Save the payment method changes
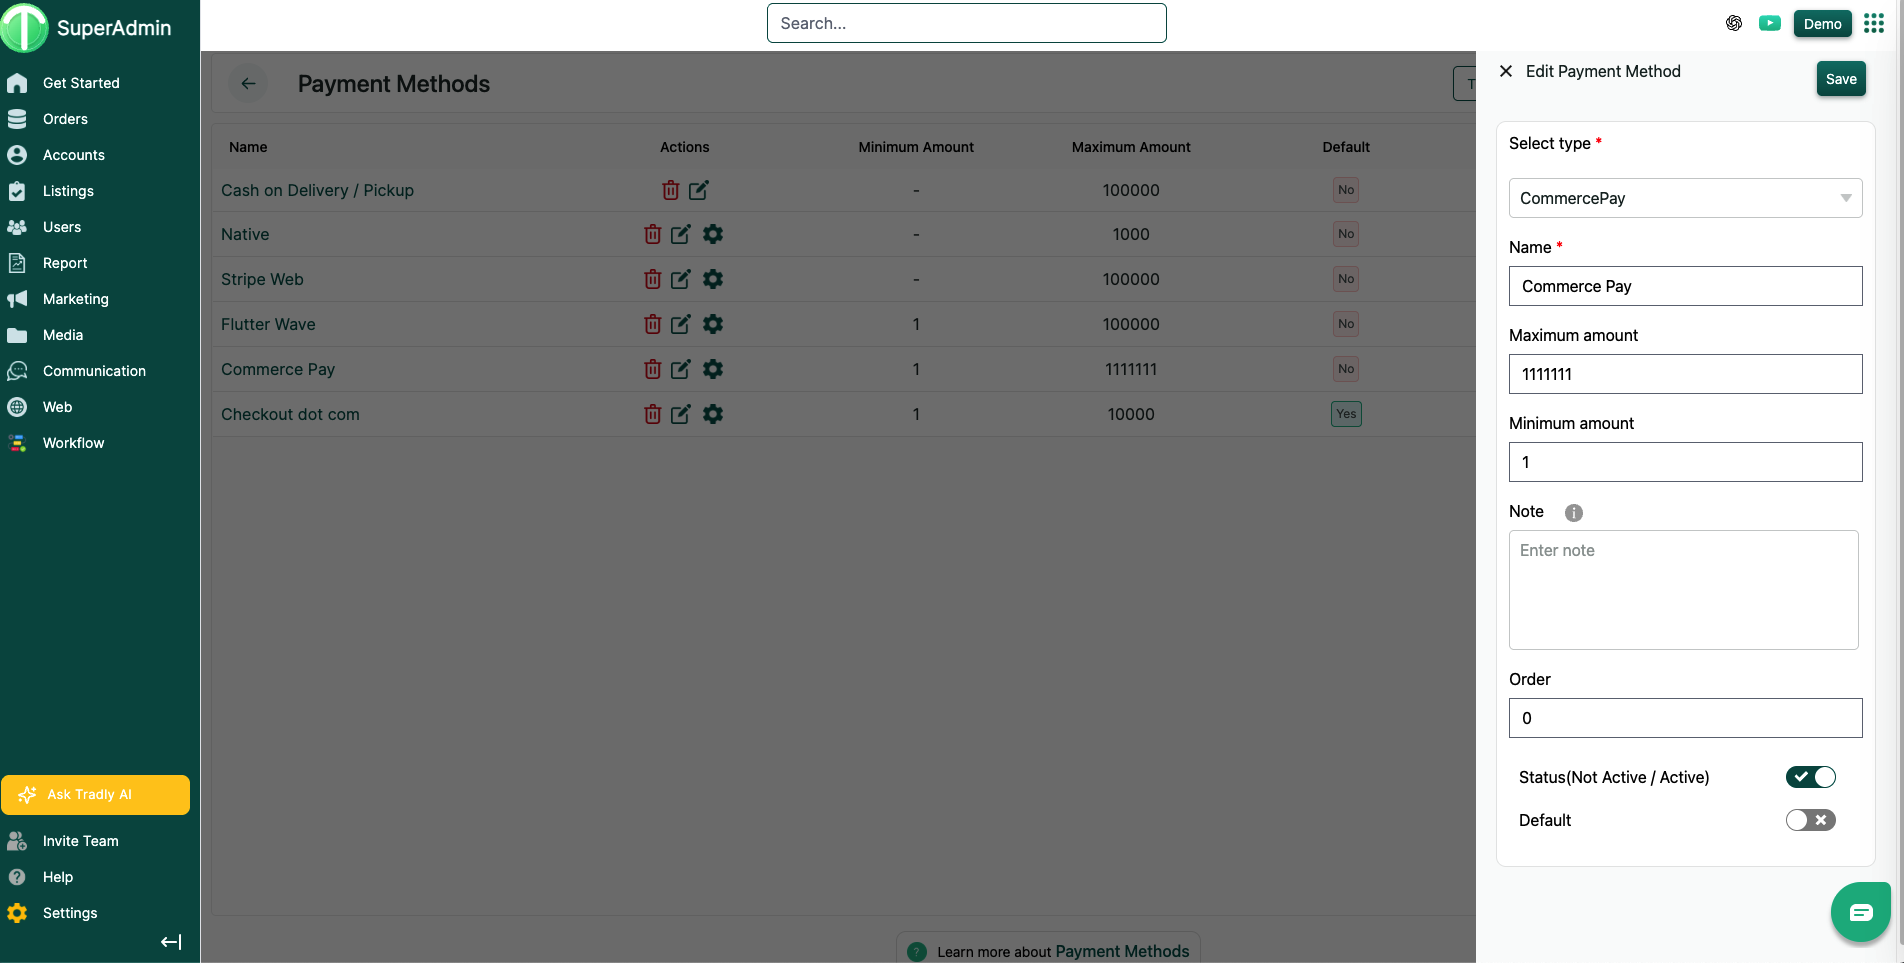The image size is (1904, 963). [x=1840, y=79]
